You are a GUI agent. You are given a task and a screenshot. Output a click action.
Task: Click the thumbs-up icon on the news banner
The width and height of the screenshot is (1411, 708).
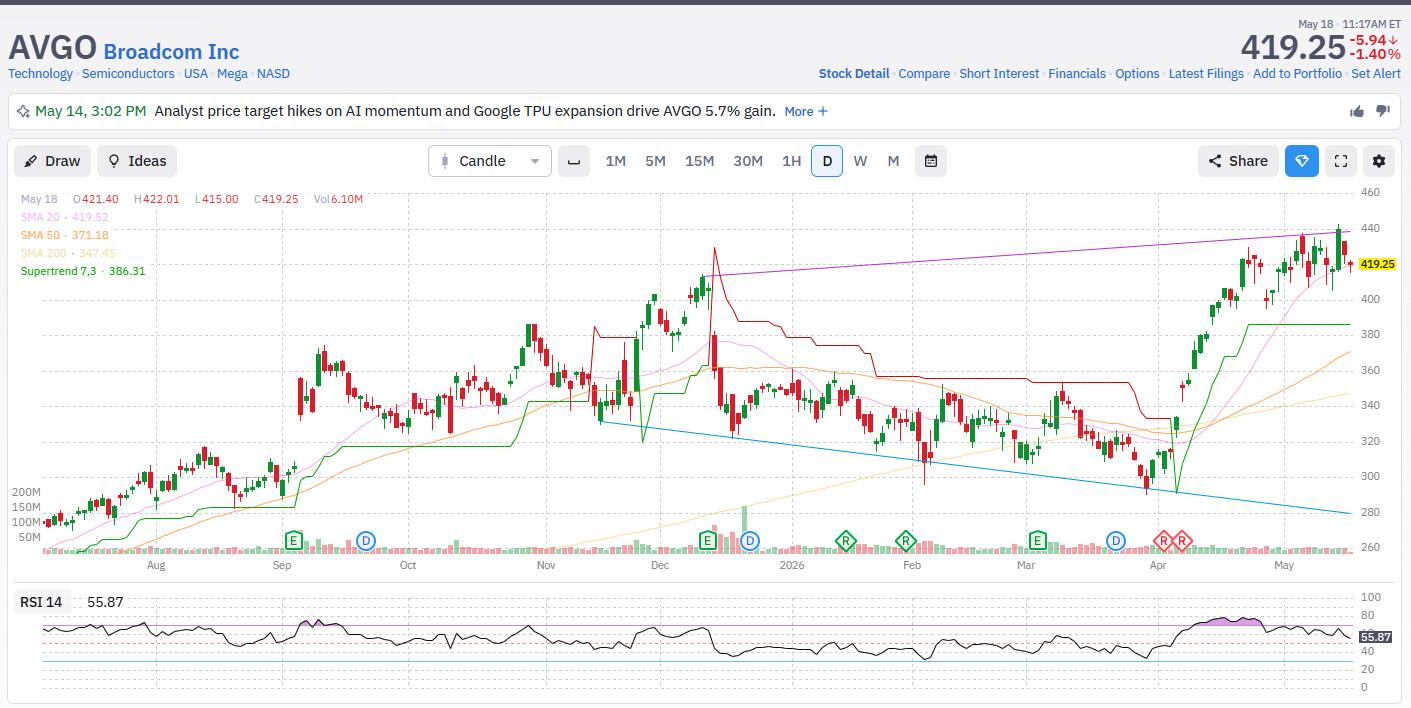(1357, 111)
